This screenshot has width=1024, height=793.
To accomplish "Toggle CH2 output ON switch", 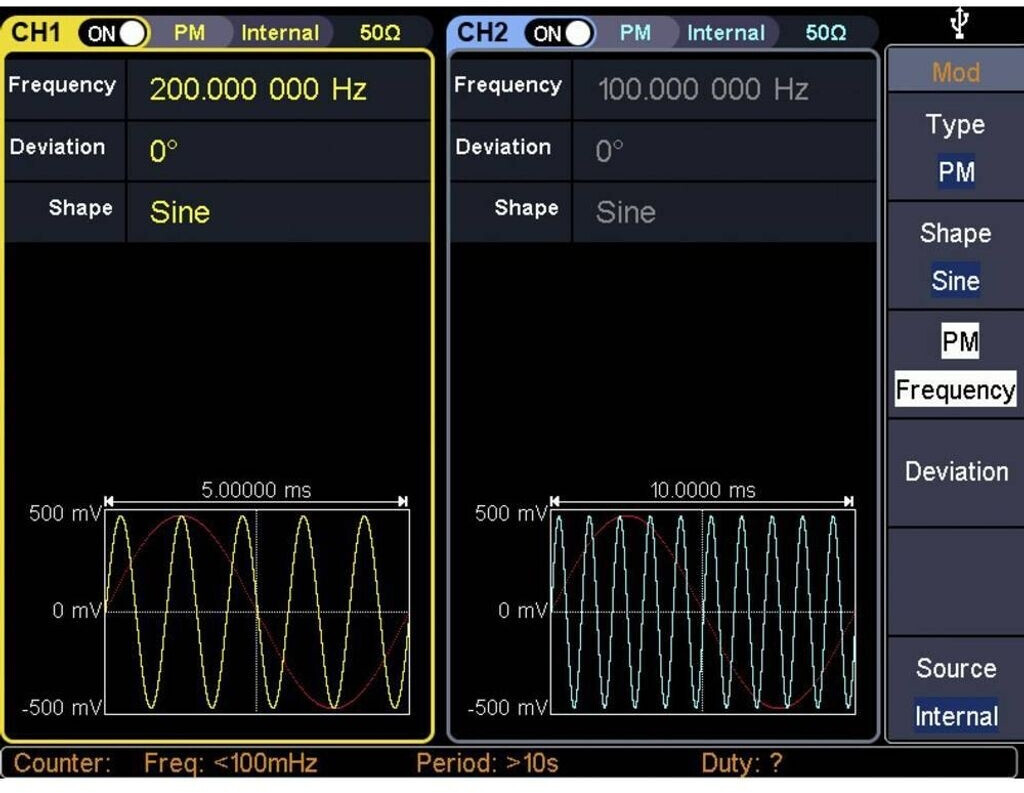I will (x=560, y=33).
